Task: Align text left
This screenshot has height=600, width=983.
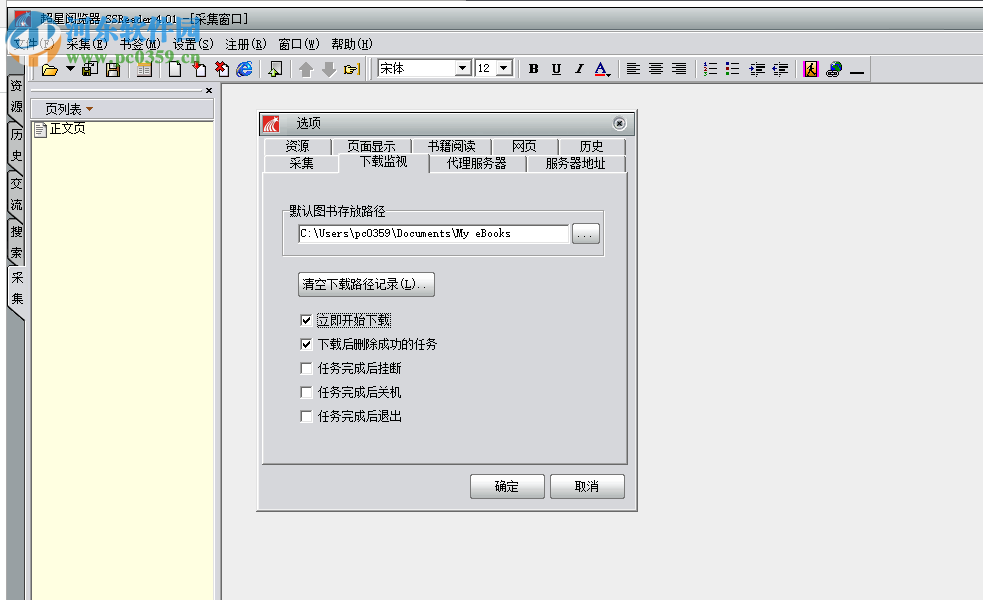Action: coord(633,69)
